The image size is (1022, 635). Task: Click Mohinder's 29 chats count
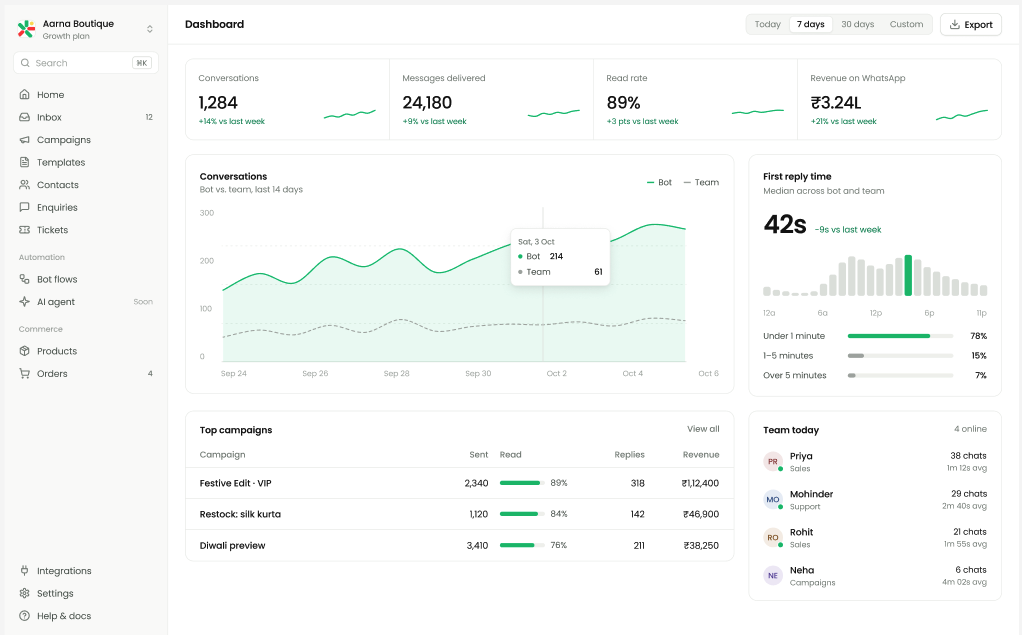click(x=969, y=494)
